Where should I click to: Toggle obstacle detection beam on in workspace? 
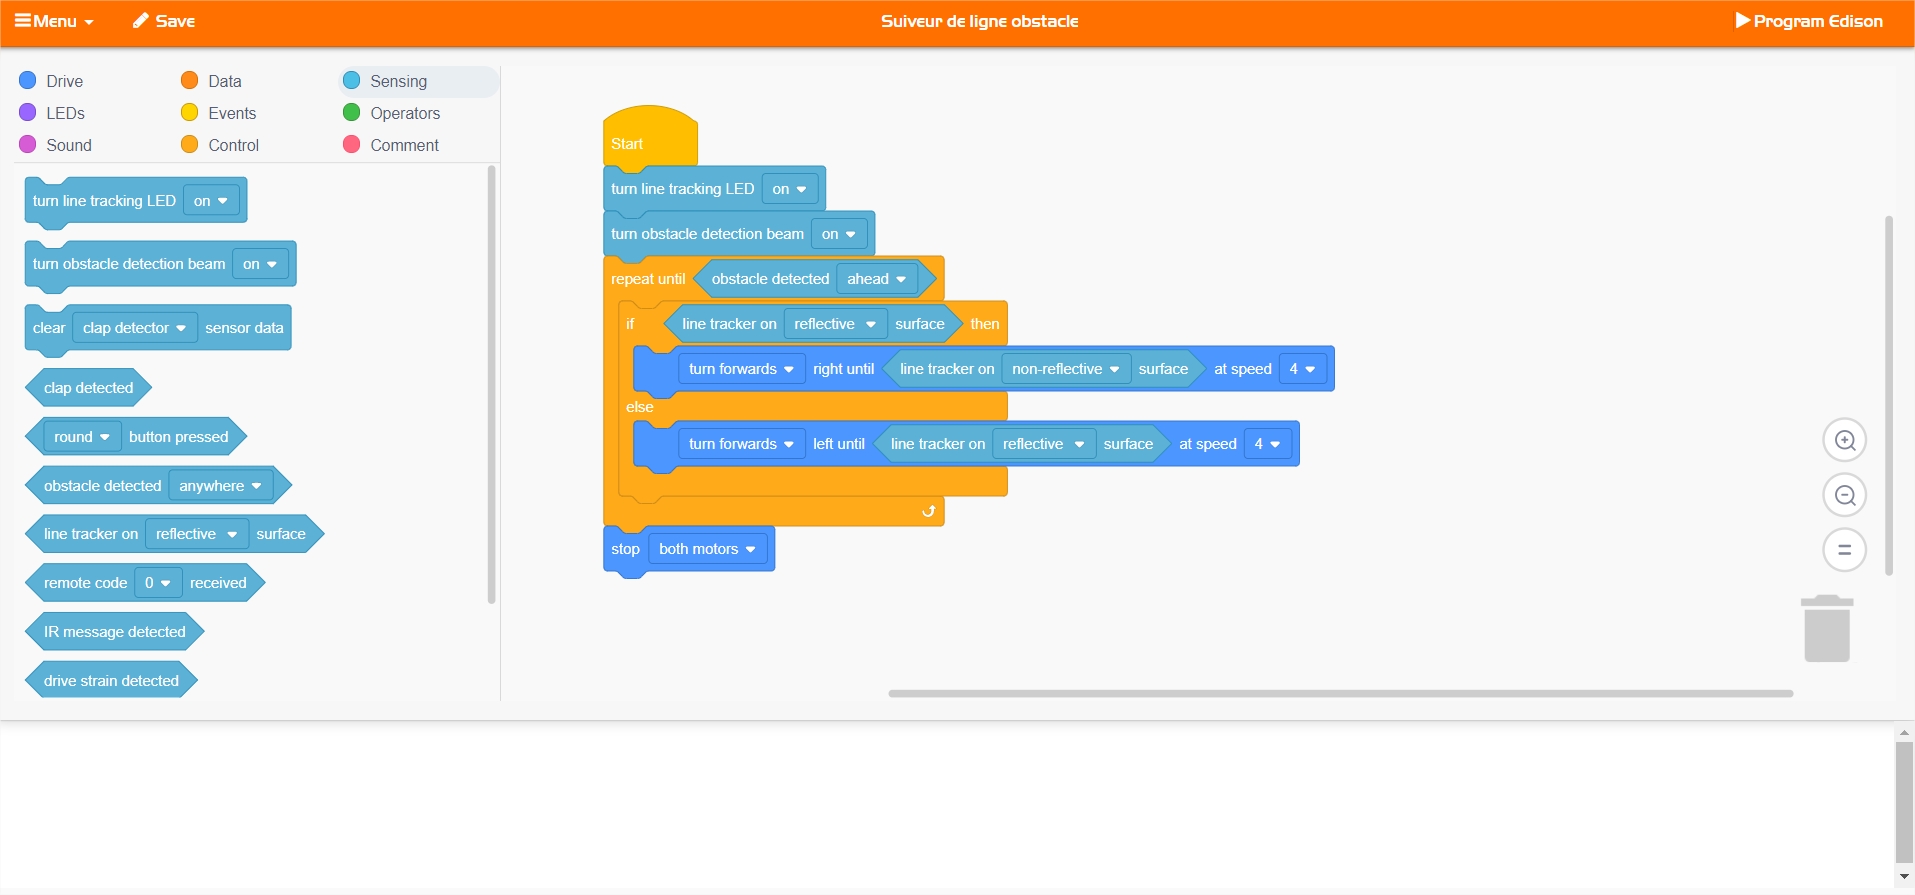tap(838, 234)
